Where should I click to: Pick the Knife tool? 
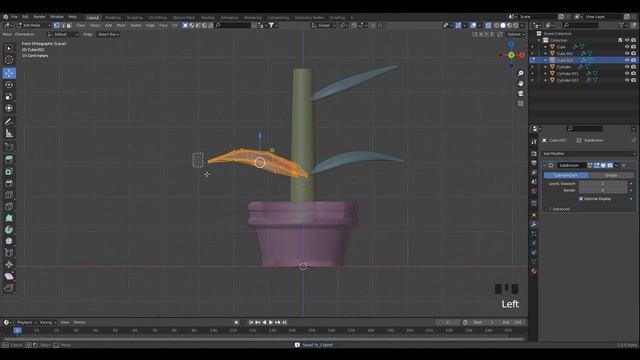tap(9, 207)
